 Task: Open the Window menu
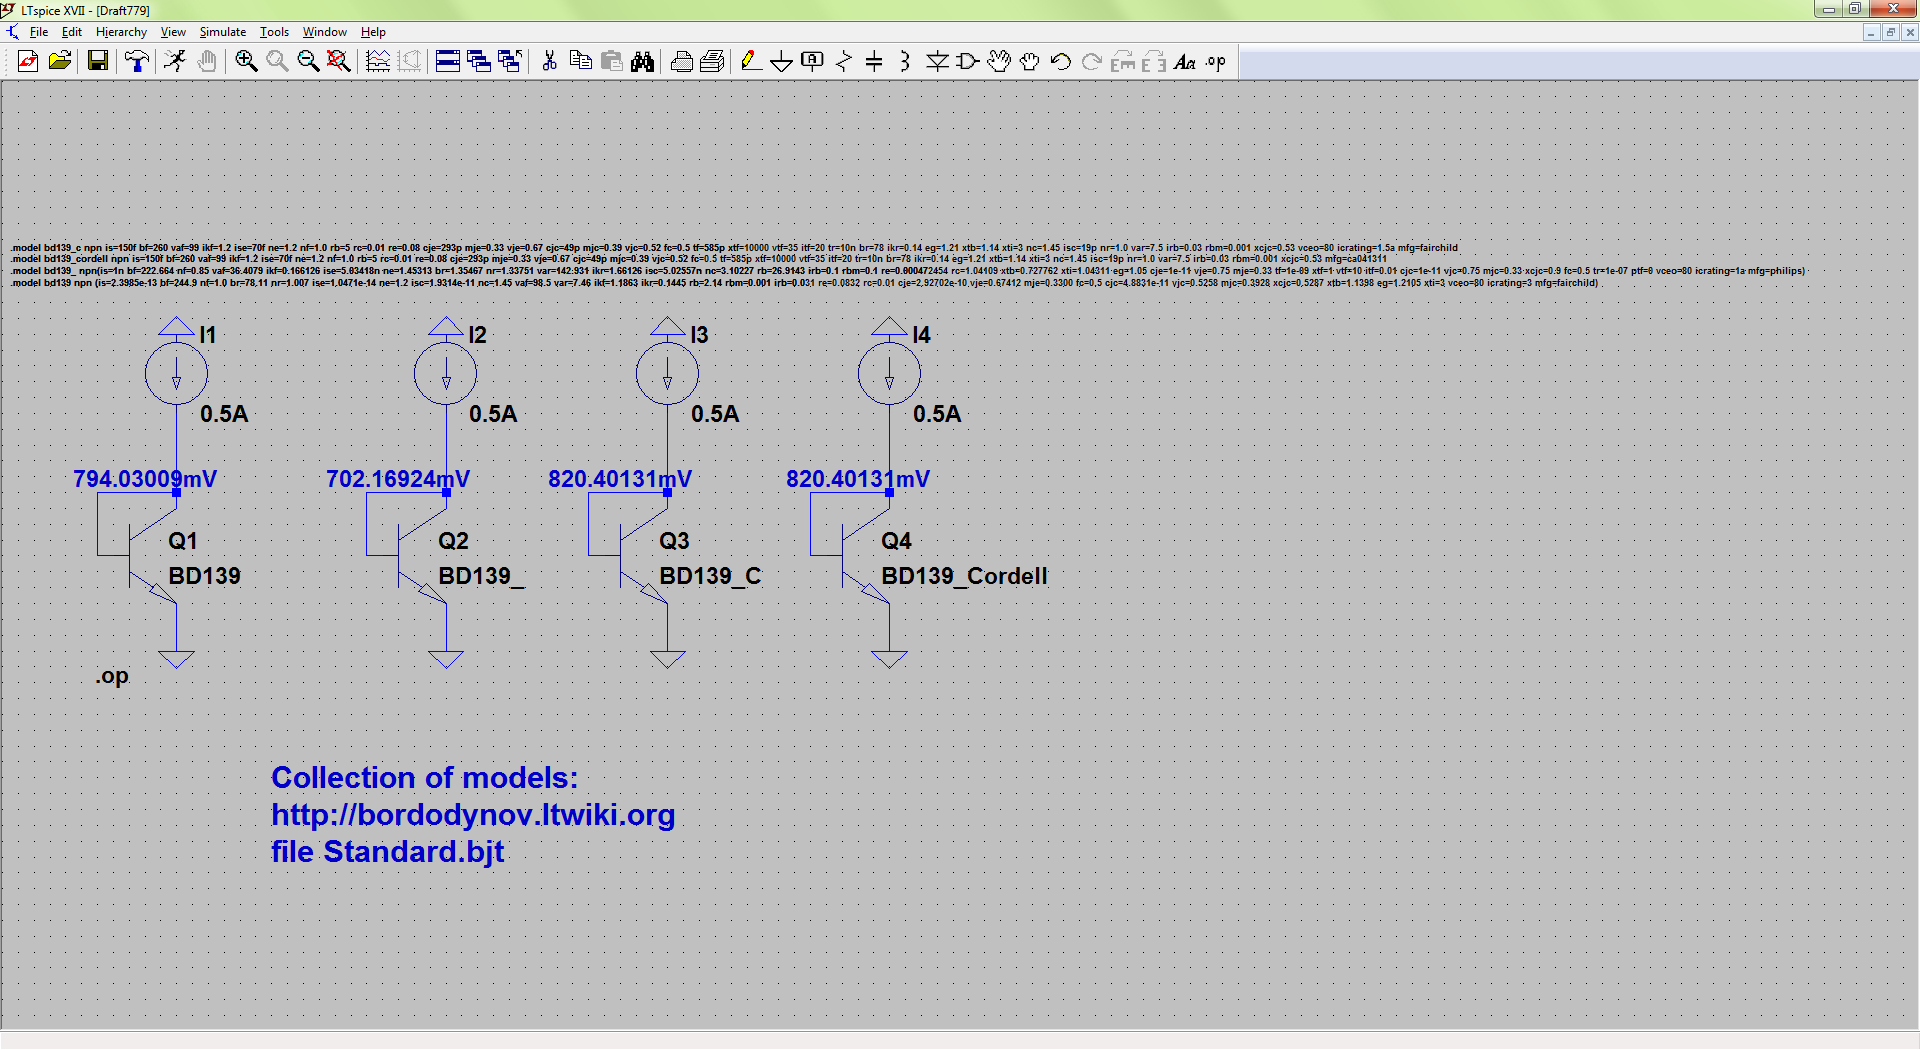click(x=325, y=32)
